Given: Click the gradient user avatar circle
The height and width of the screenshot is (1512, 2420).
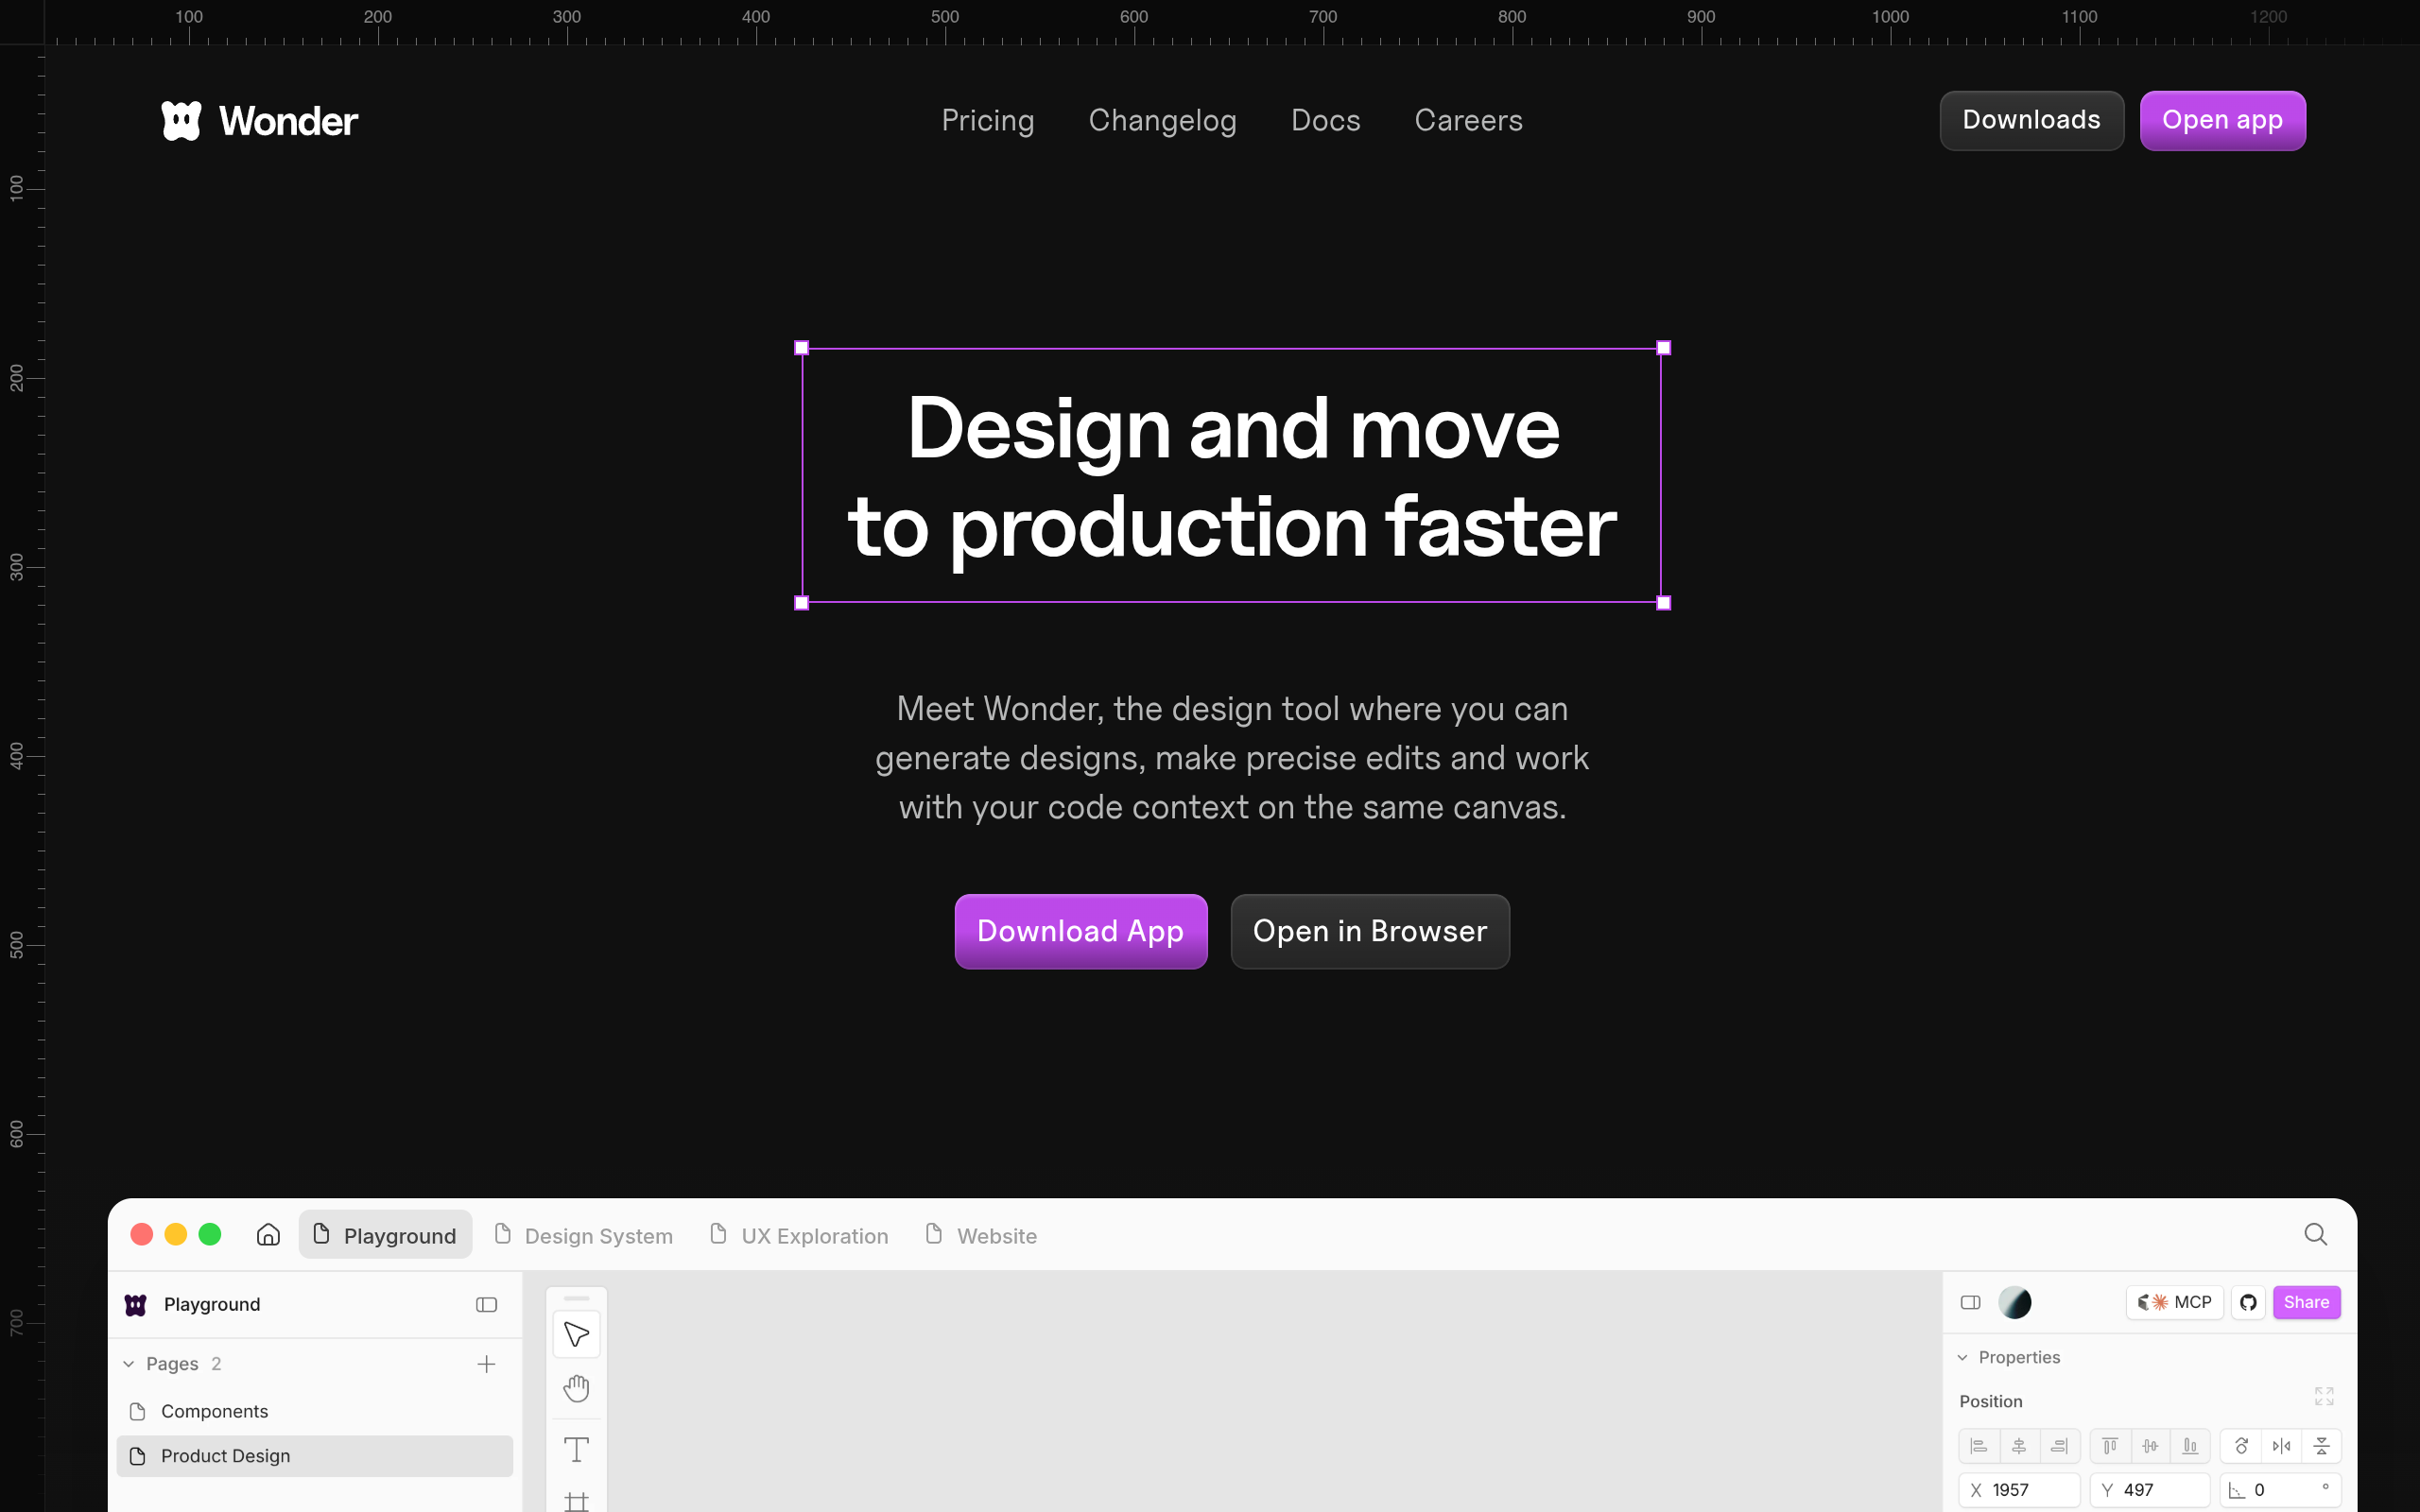Looking at the screenshot, I should [x=2014, y=1302].
